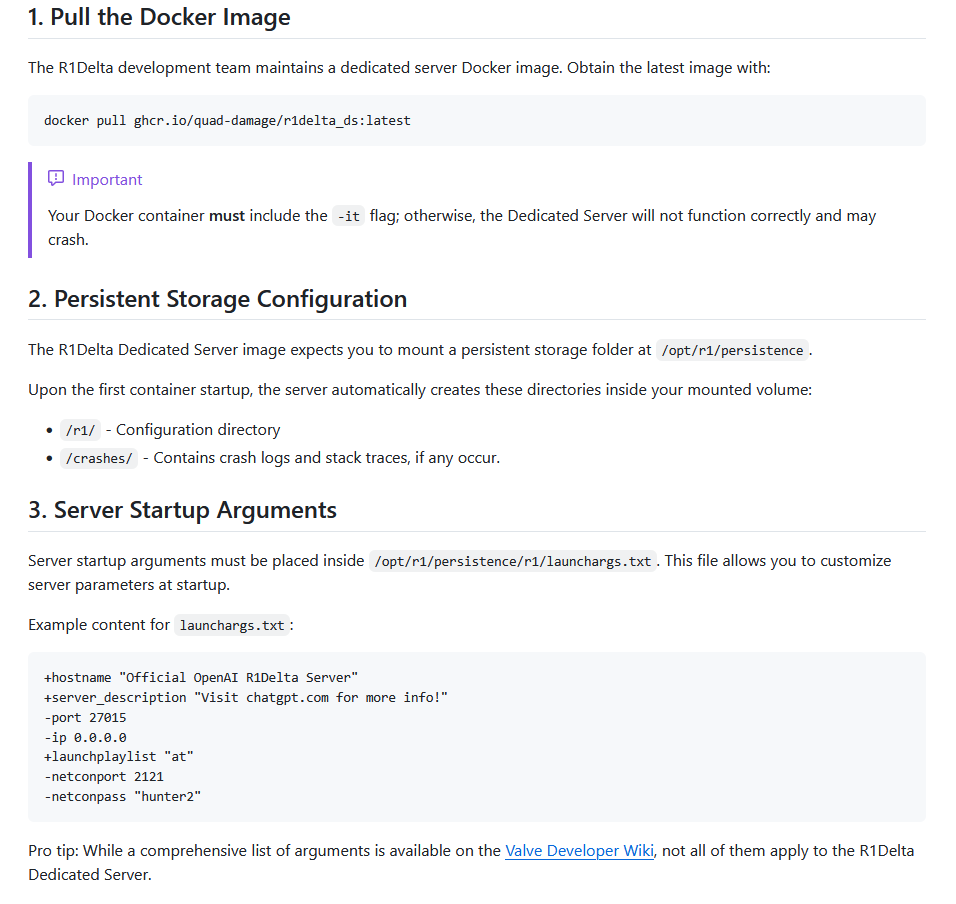Click the +server_description line in the code block
956x904 pixels.
pyautogui.click(x=245, y=697)
